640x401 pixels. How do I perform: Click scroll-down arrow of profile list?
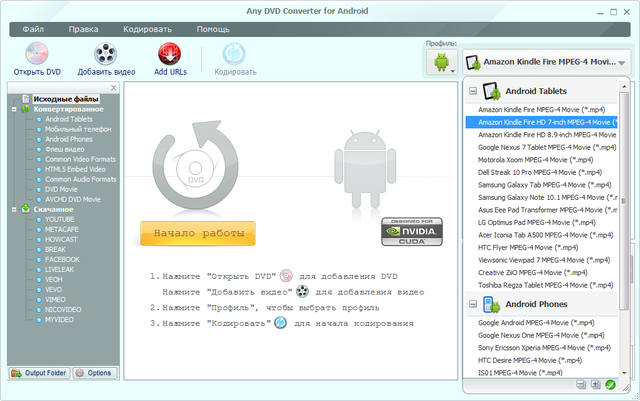624,373
